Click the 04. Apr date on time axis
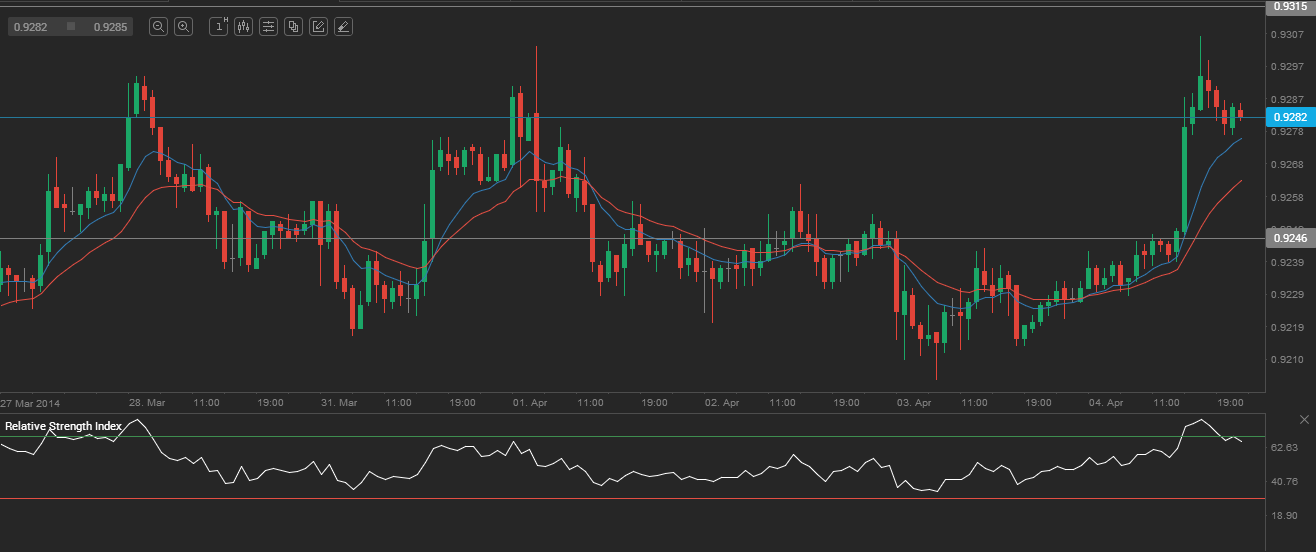The width and height of the screenshot is (1316, 552). click(x=1105, y=402)
